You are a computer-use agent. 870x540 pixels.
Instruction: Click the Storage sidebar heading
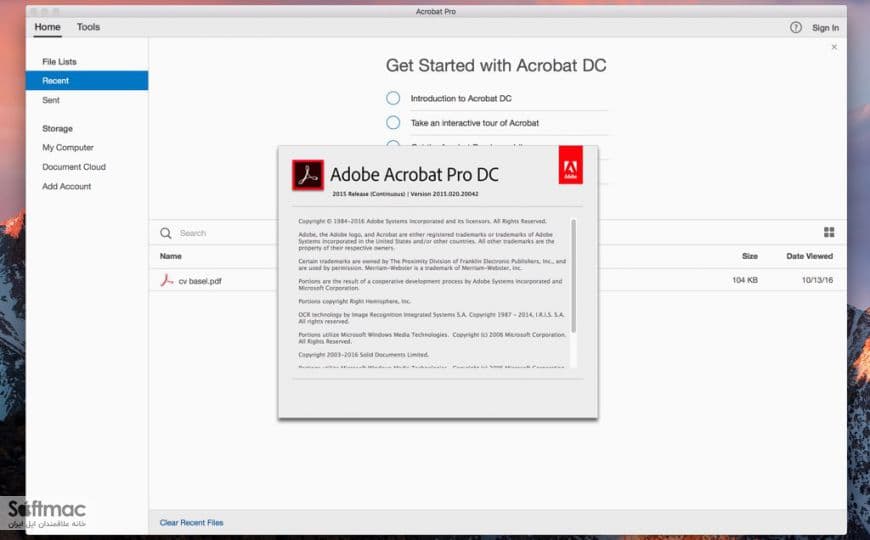tap(57, 129)
